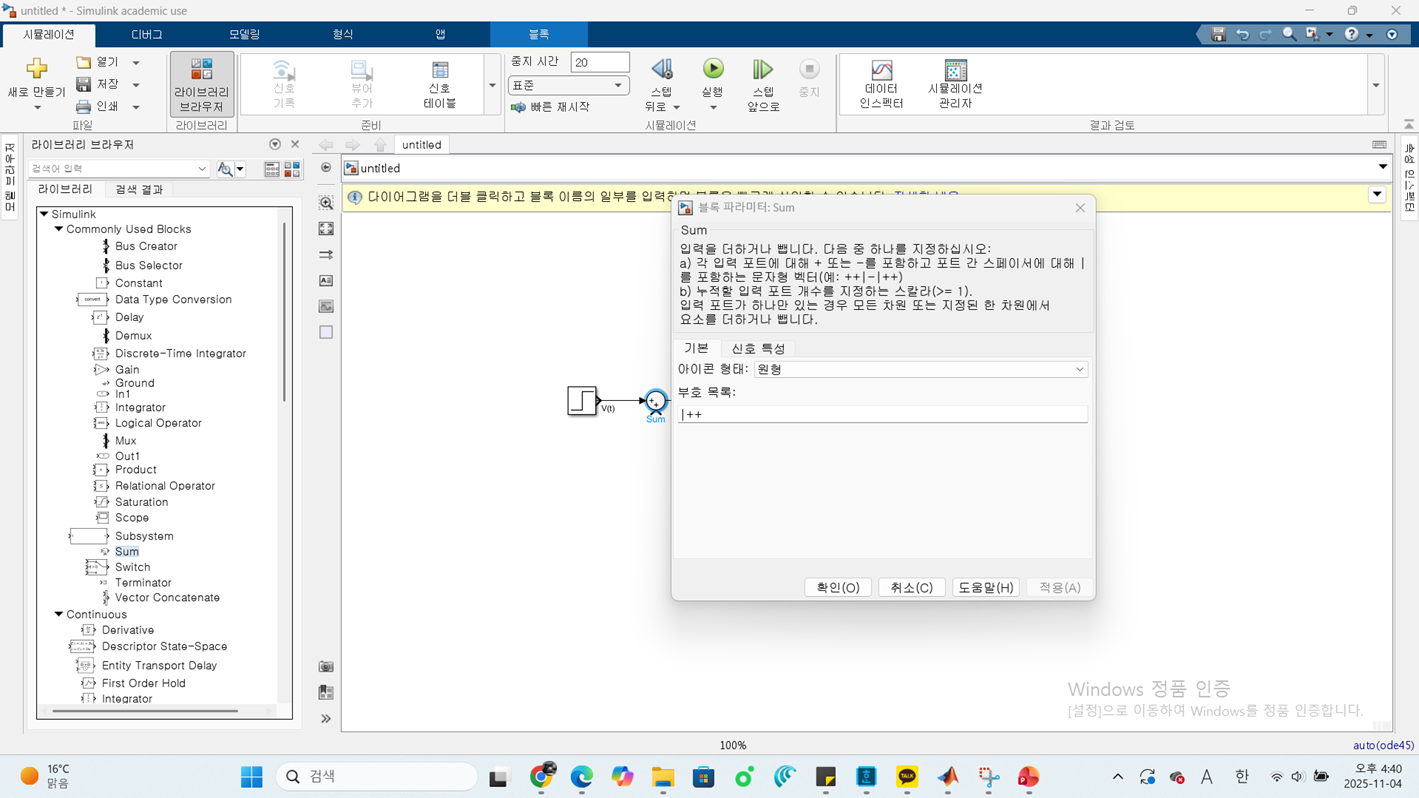
Task: Click the 부호 목록 input field
Action: coord(882,414)
